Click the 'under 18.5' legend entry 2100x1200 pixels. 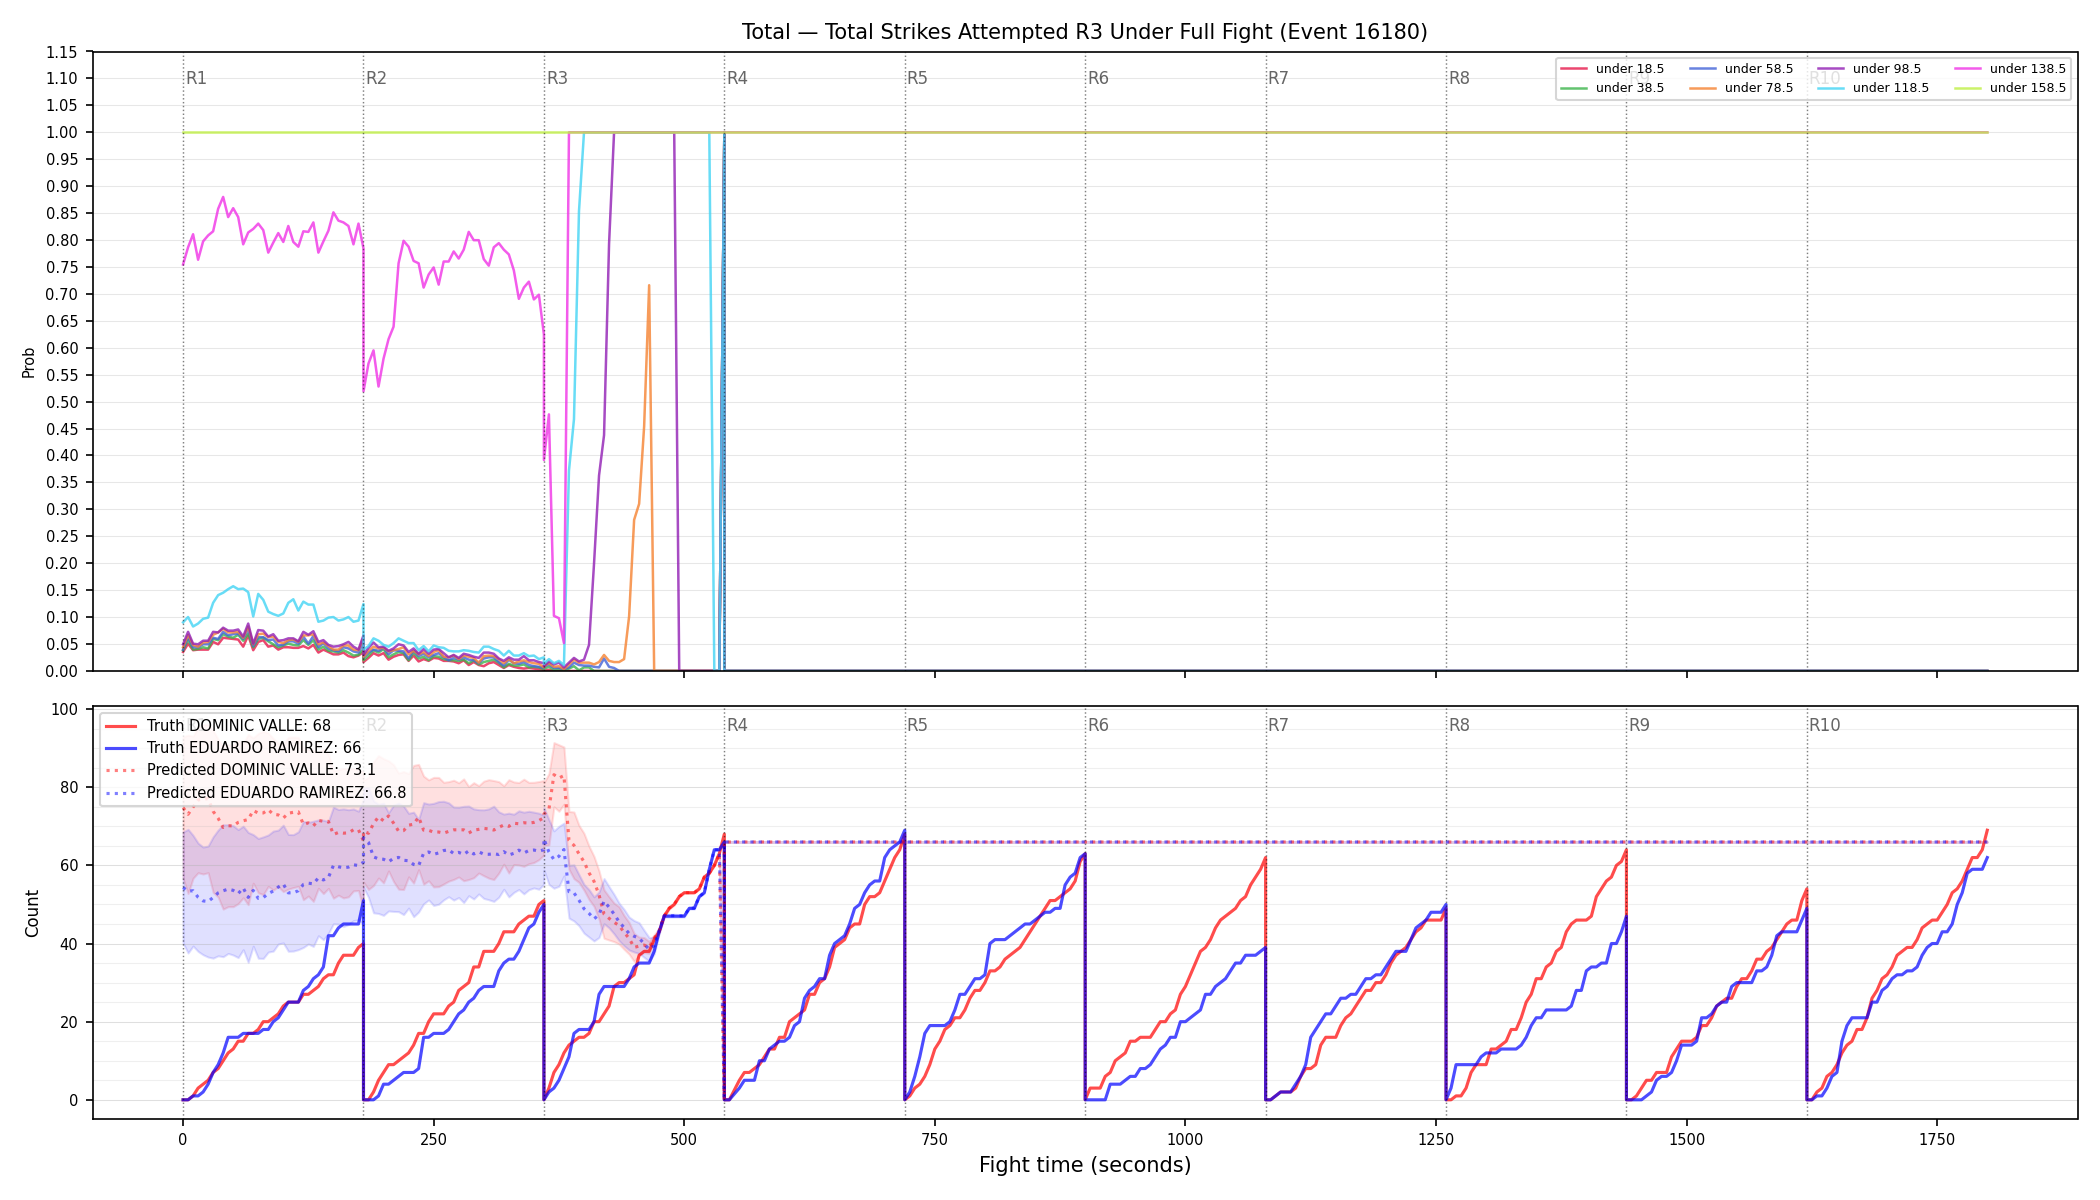click(x=1613, y=69)
